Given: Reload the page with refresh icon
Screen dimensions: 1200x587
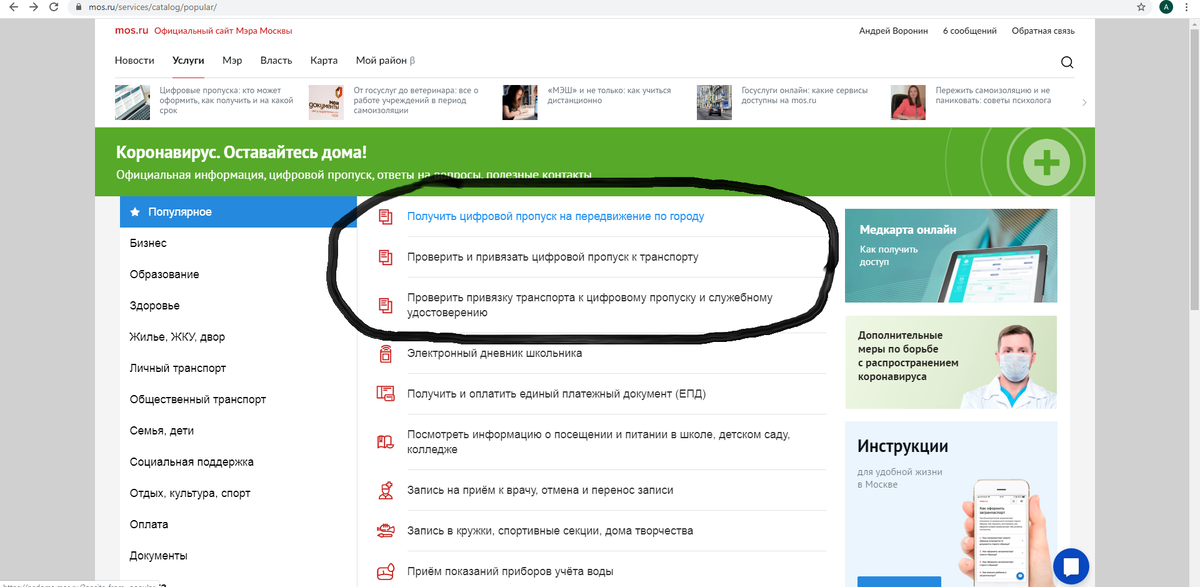Looking at the screenshot, I should click(53, 7).
